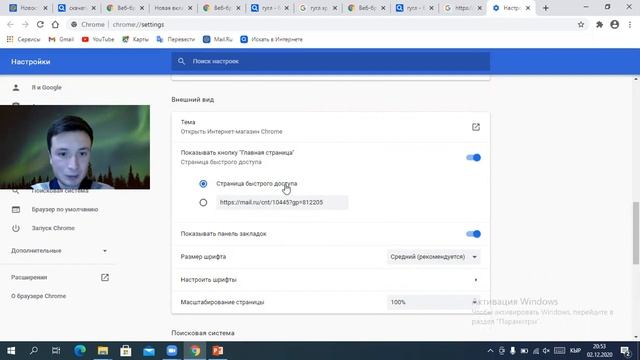Expand the Дополнительные section

pyautogui.click(x=59, y=251)
